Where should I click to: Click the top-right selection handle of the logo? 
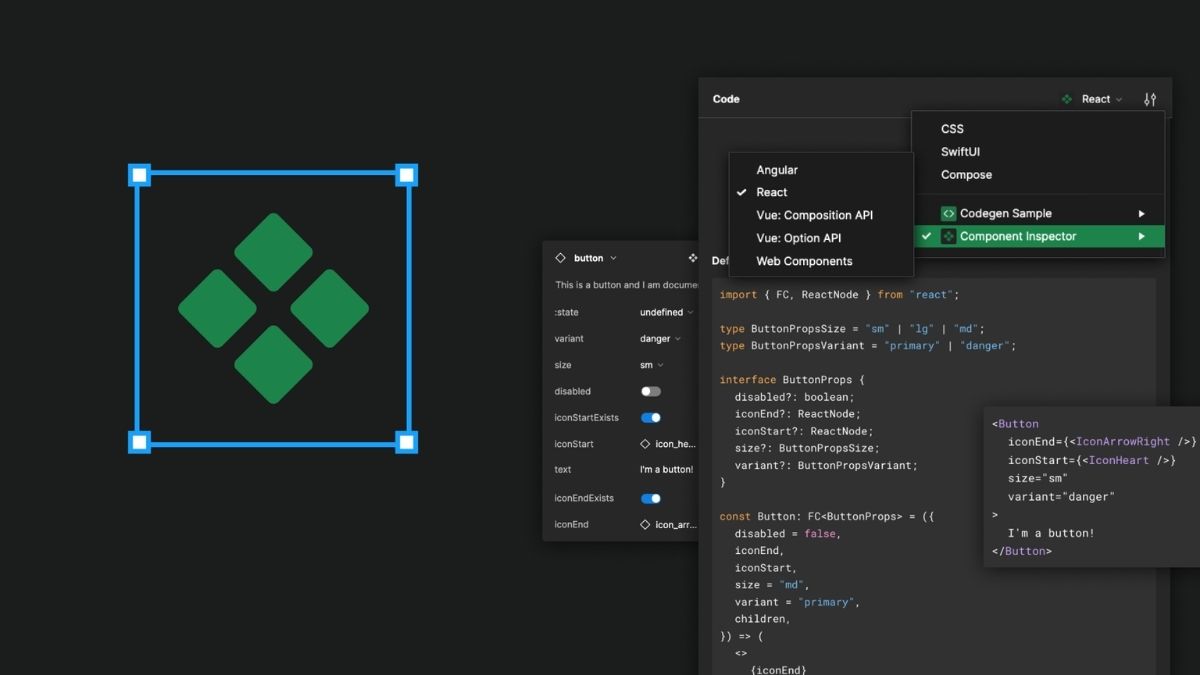(406, 175)
